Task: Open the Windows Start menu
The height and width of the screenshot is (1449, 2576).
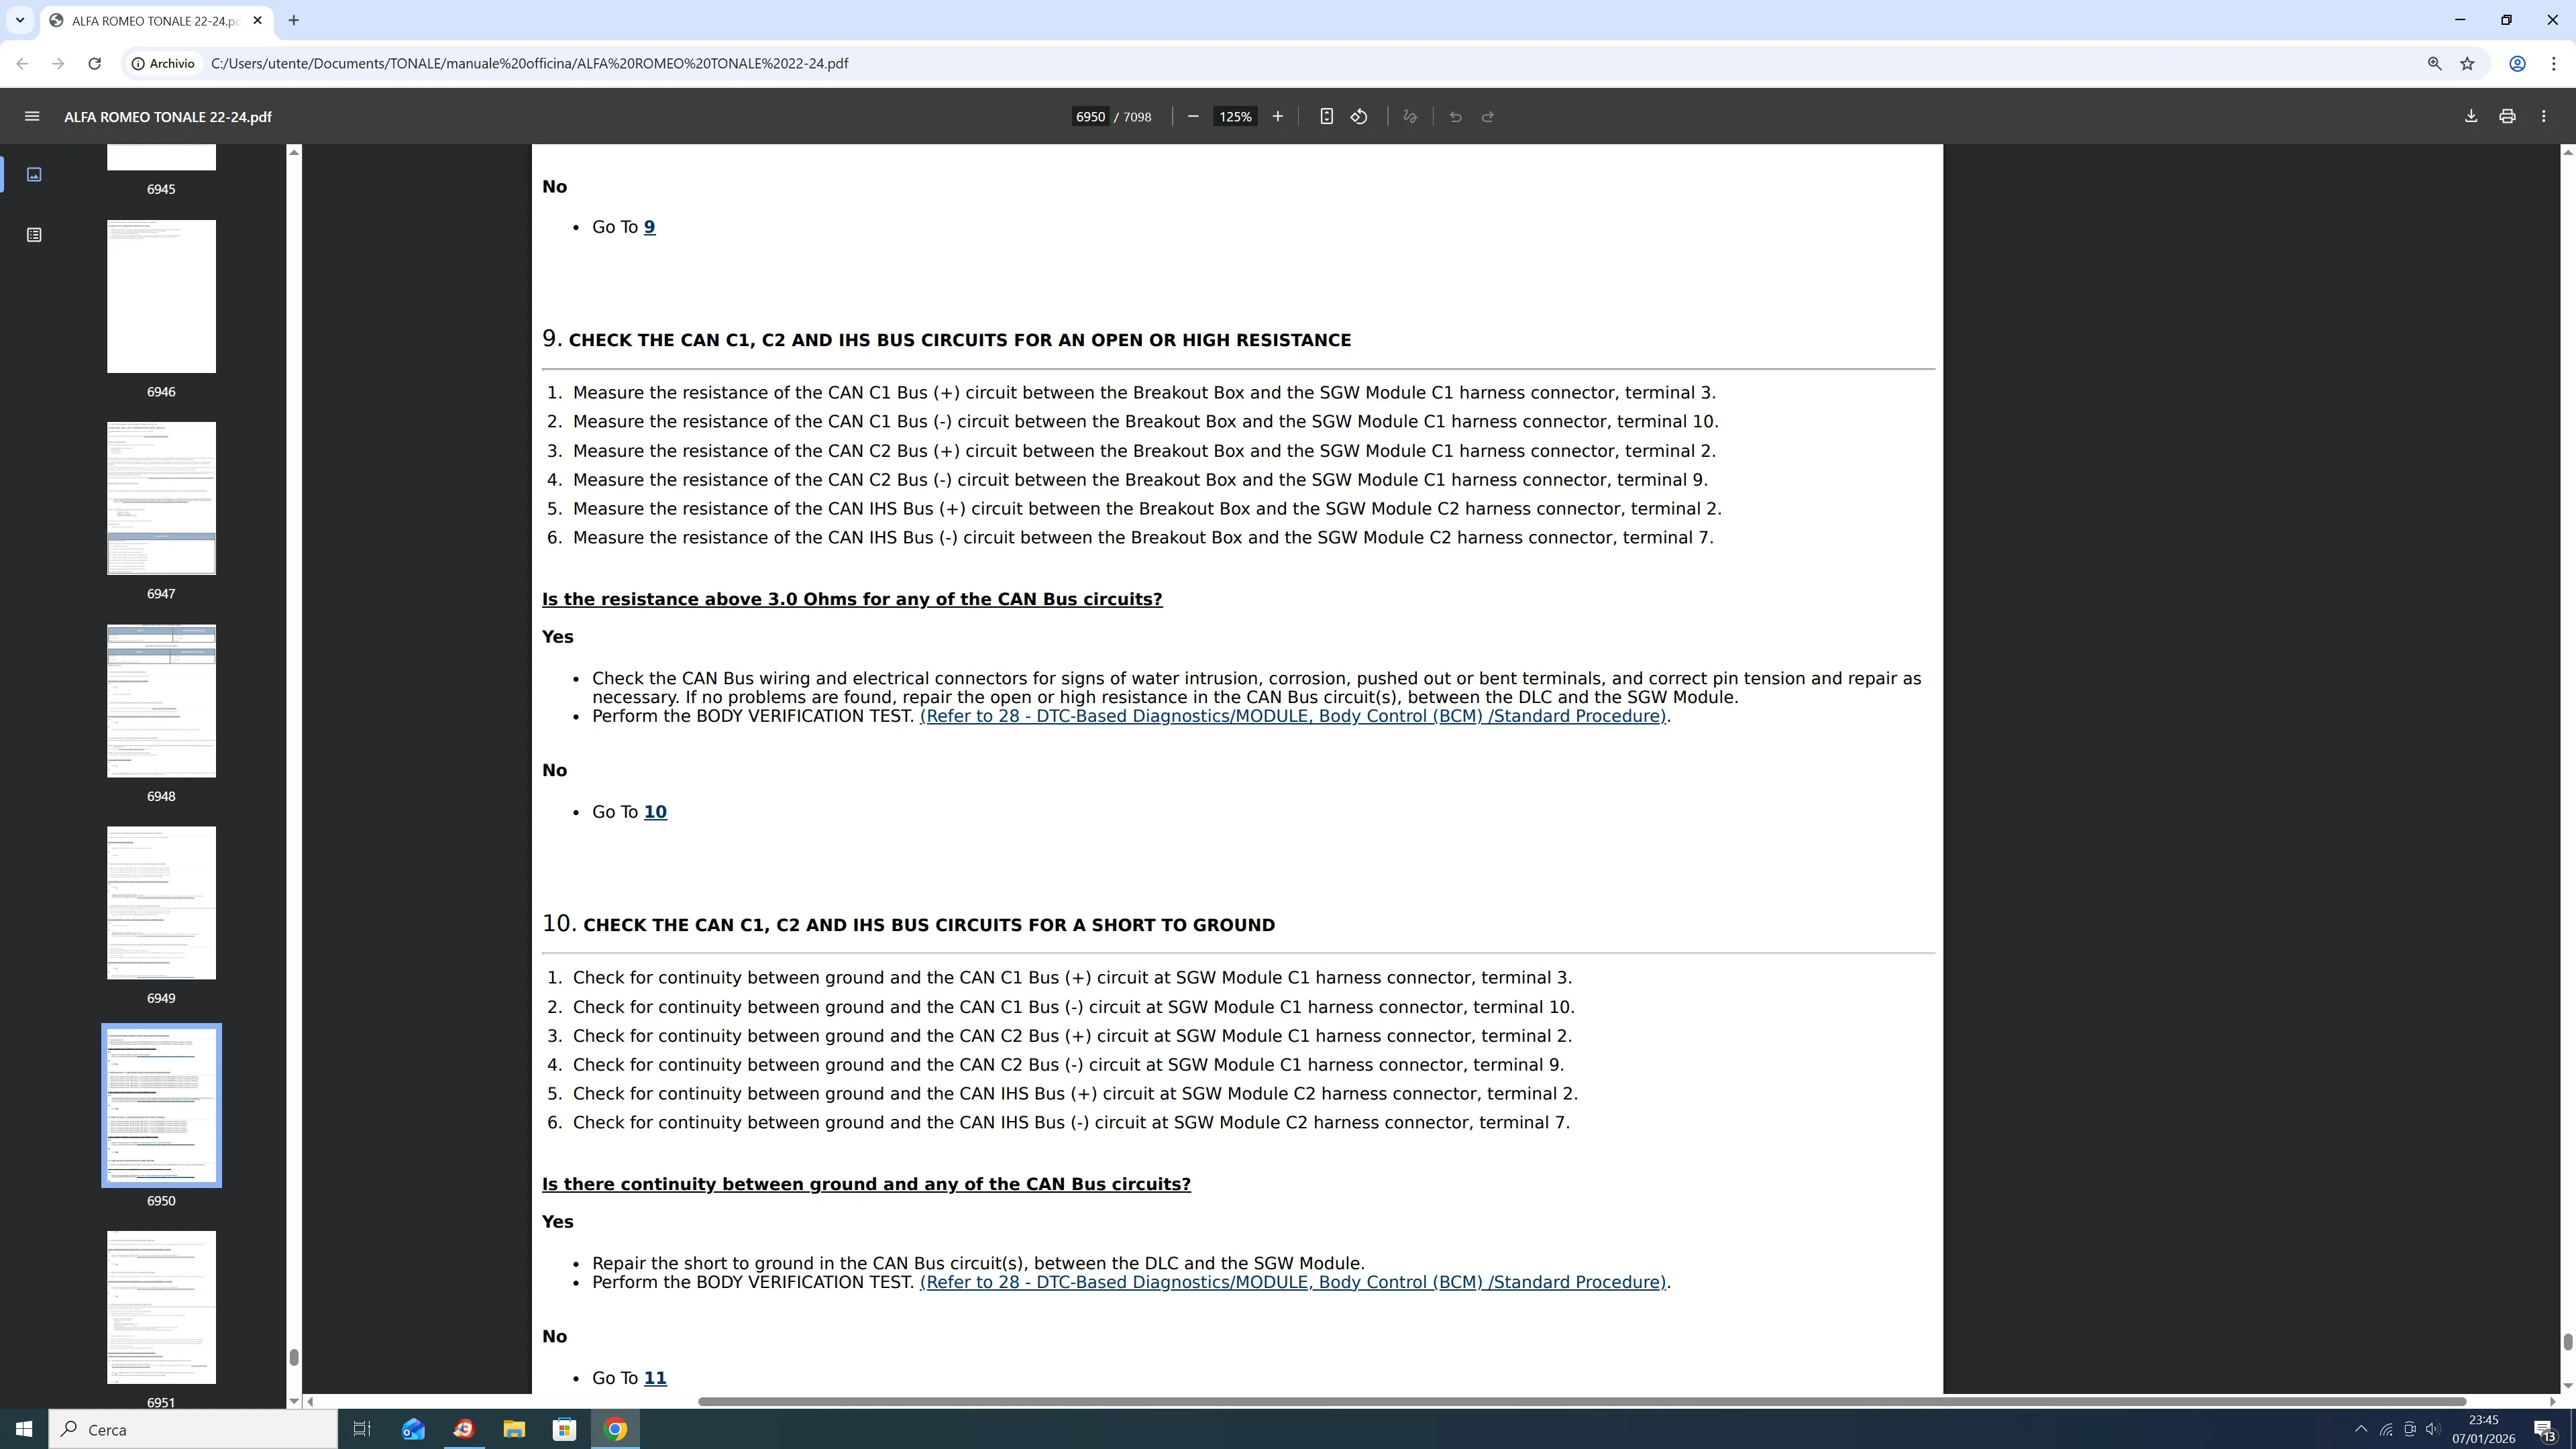Action: click(x=24, y=1429)
